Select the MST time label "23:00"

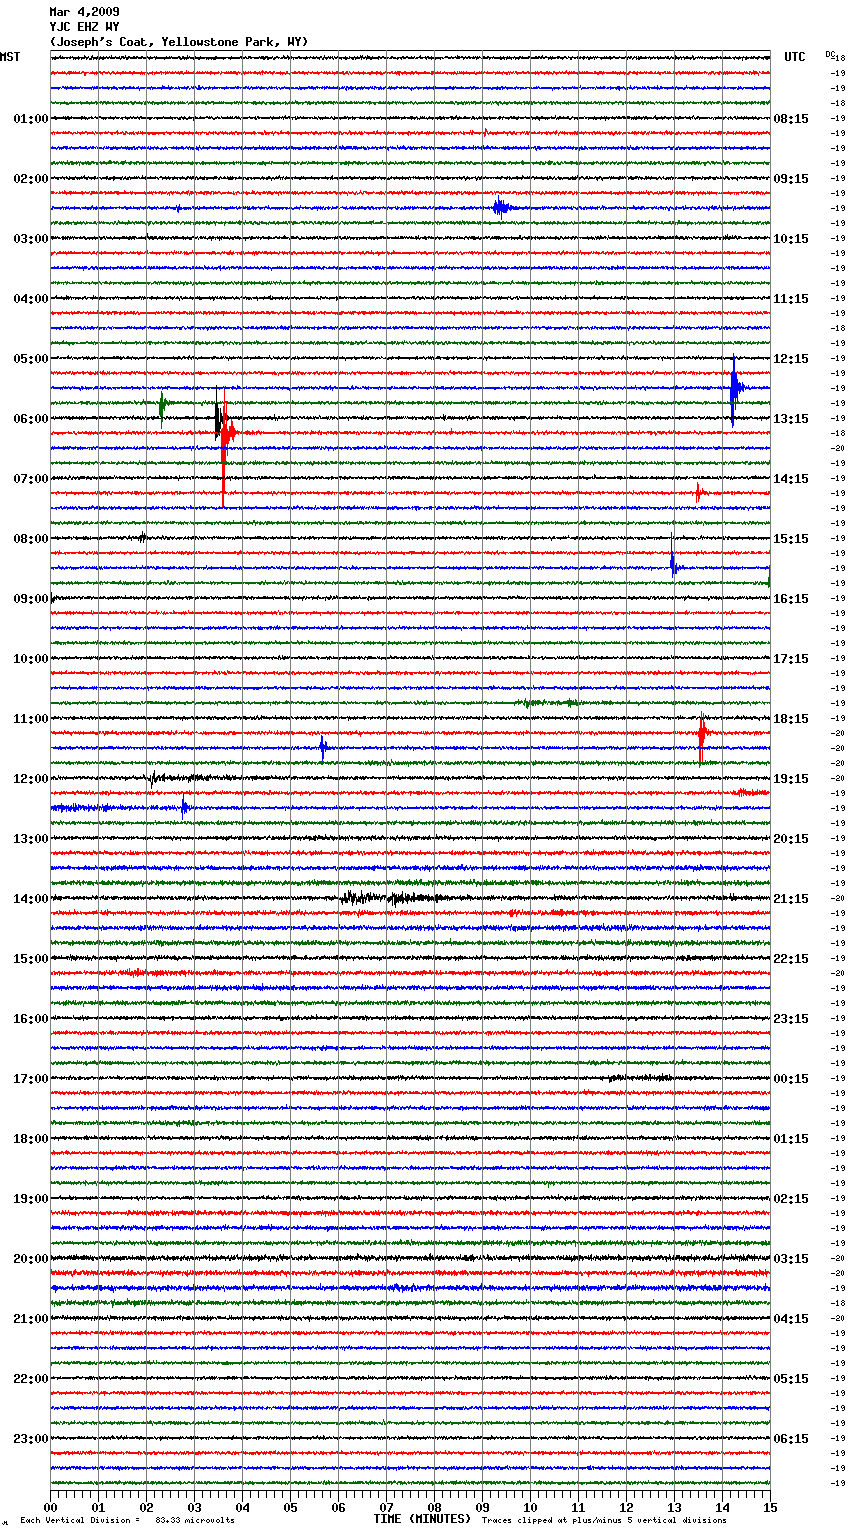point(31,1439)
